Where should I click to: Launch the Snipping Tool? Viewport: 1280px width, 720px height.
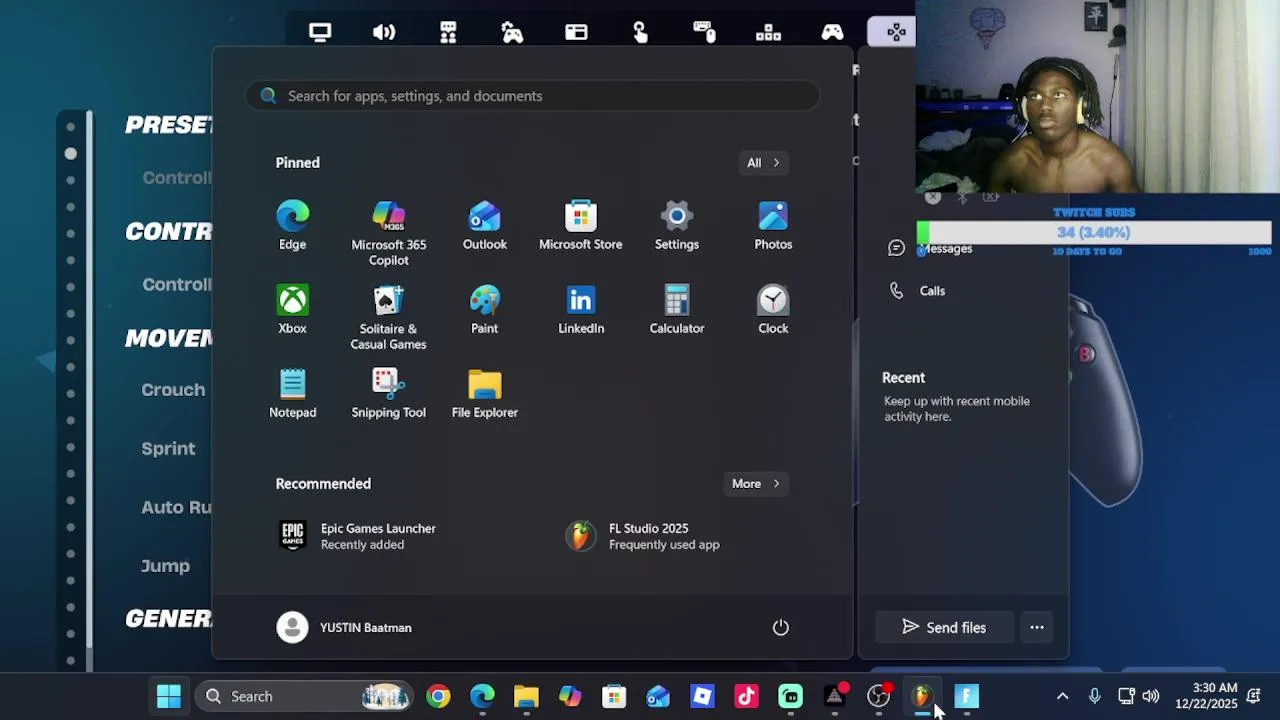click(388, 394)
